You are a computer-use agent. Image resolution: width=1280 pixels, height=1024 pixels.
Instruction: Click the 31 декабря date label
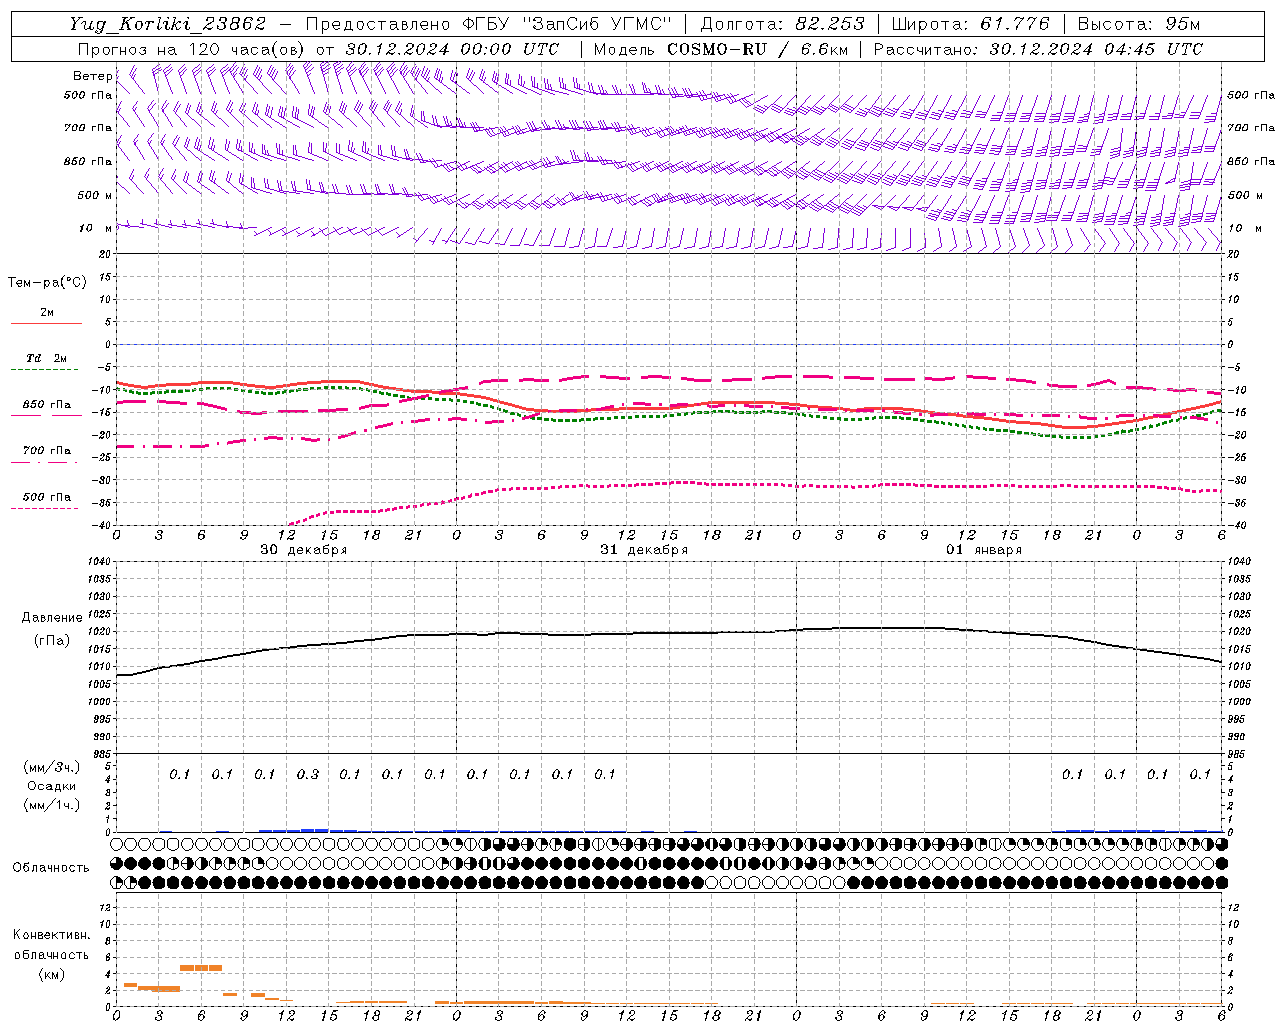tap(644, 550)
